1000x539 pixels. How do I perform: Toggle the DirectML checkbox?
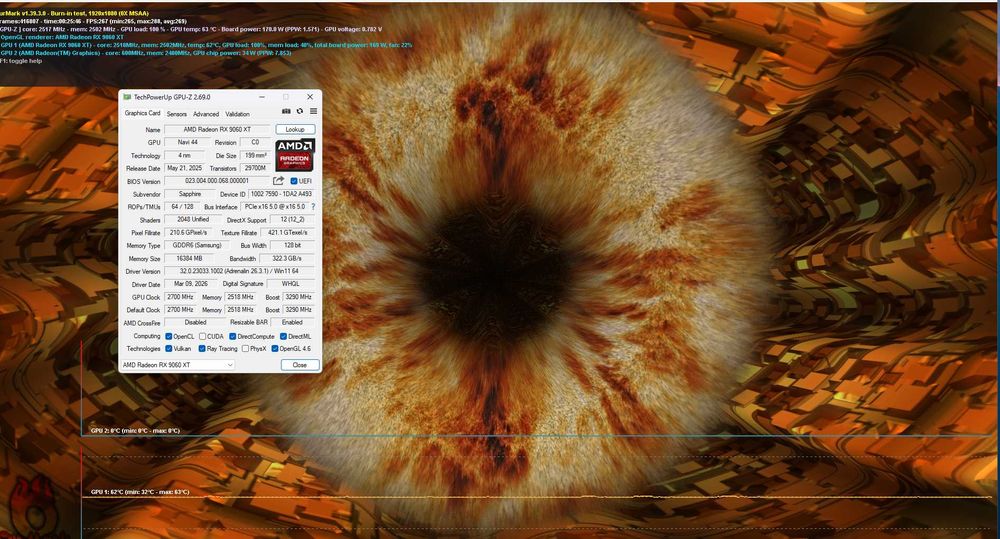click(283, 336)
